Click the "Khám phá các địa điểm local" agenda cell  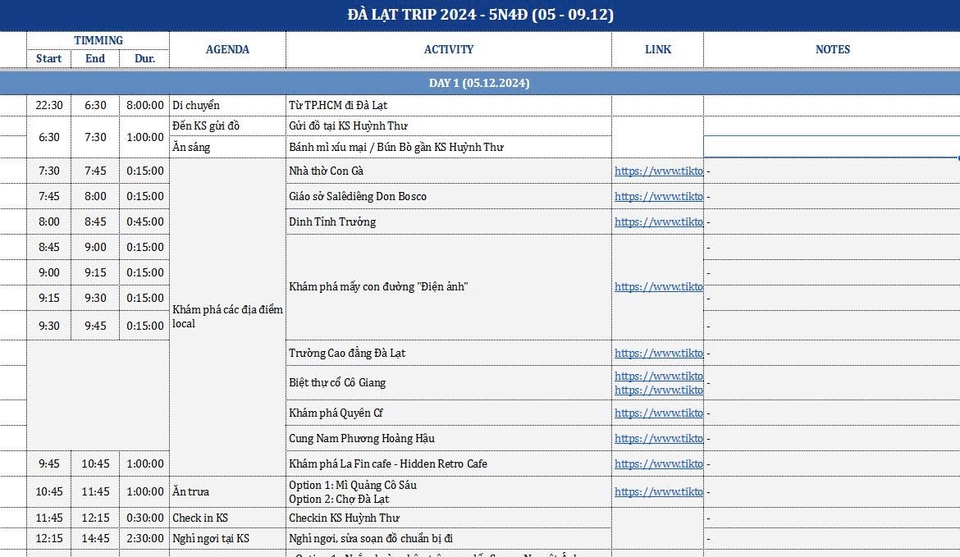[x=227, y=316]
